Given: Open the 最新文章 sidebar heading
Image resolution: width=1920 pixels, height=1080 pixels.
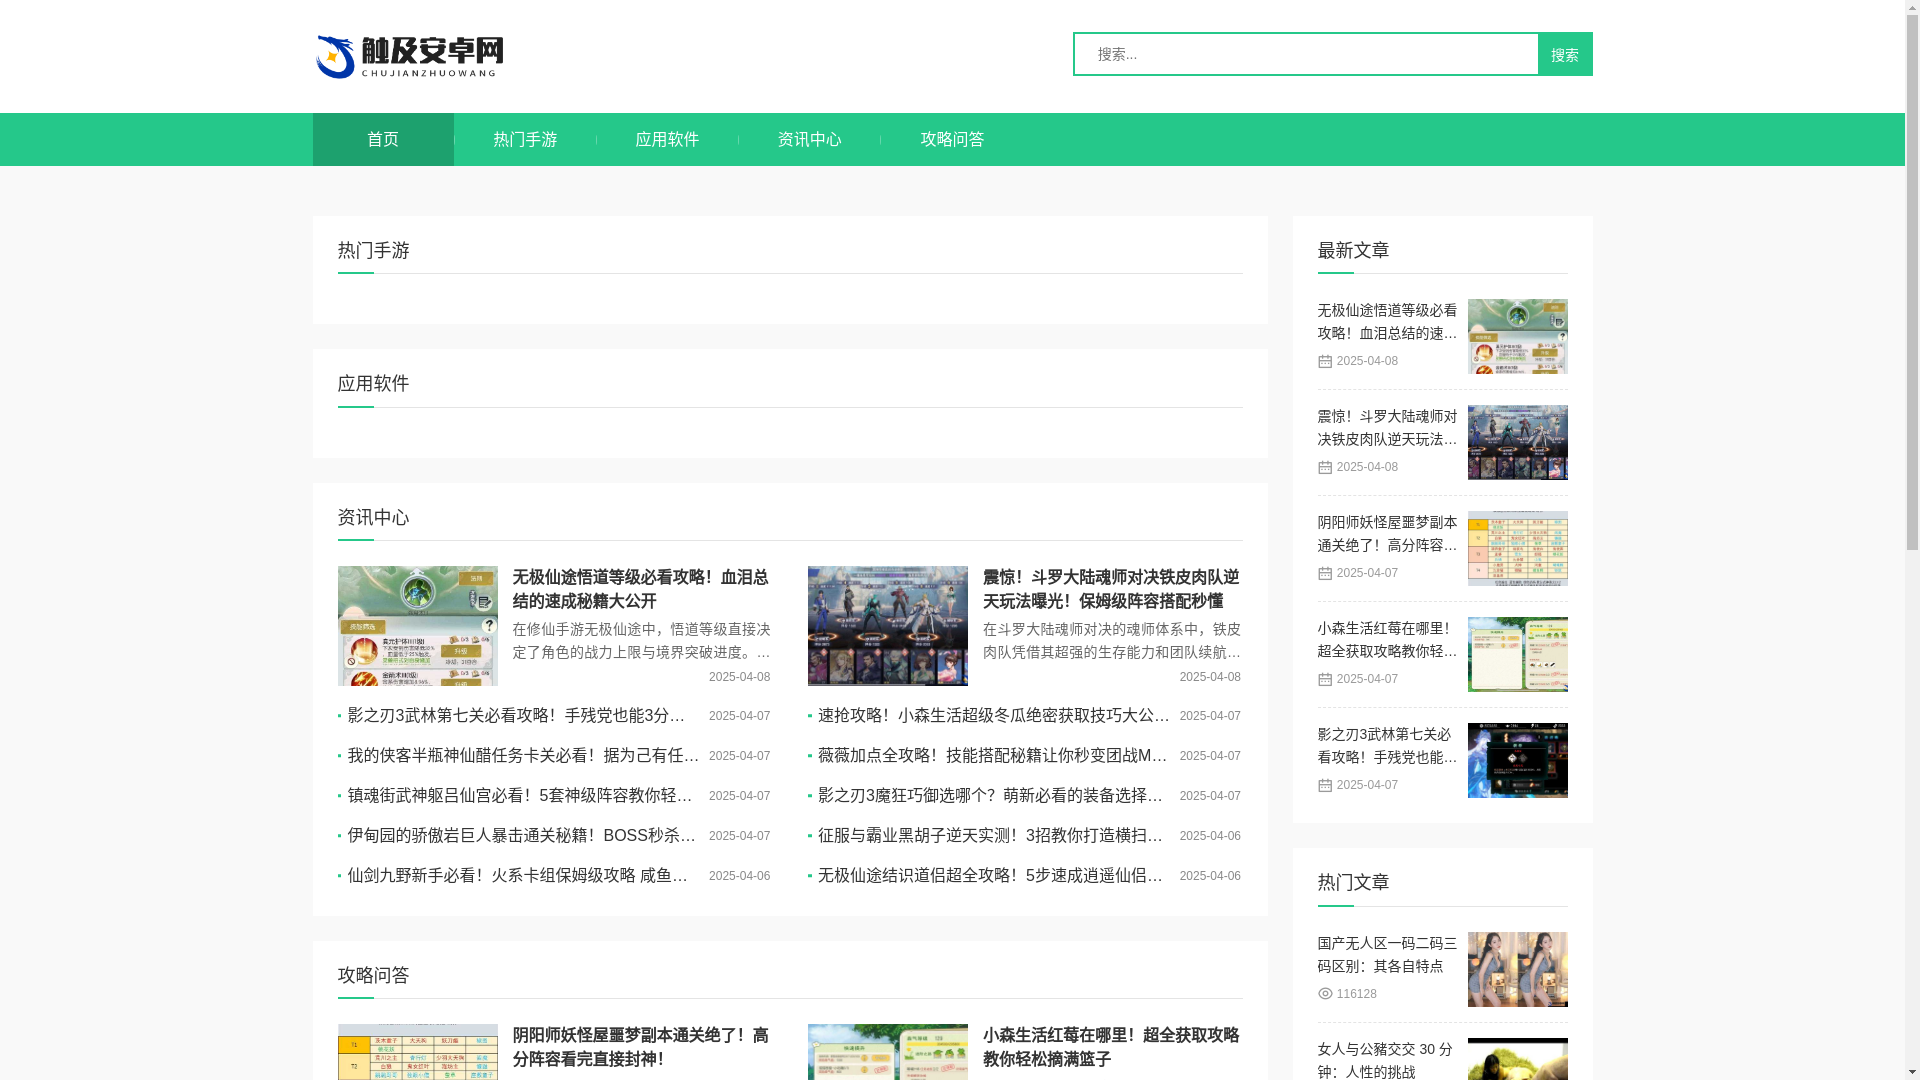Looking at the screenshot, I should (1354, 250).
